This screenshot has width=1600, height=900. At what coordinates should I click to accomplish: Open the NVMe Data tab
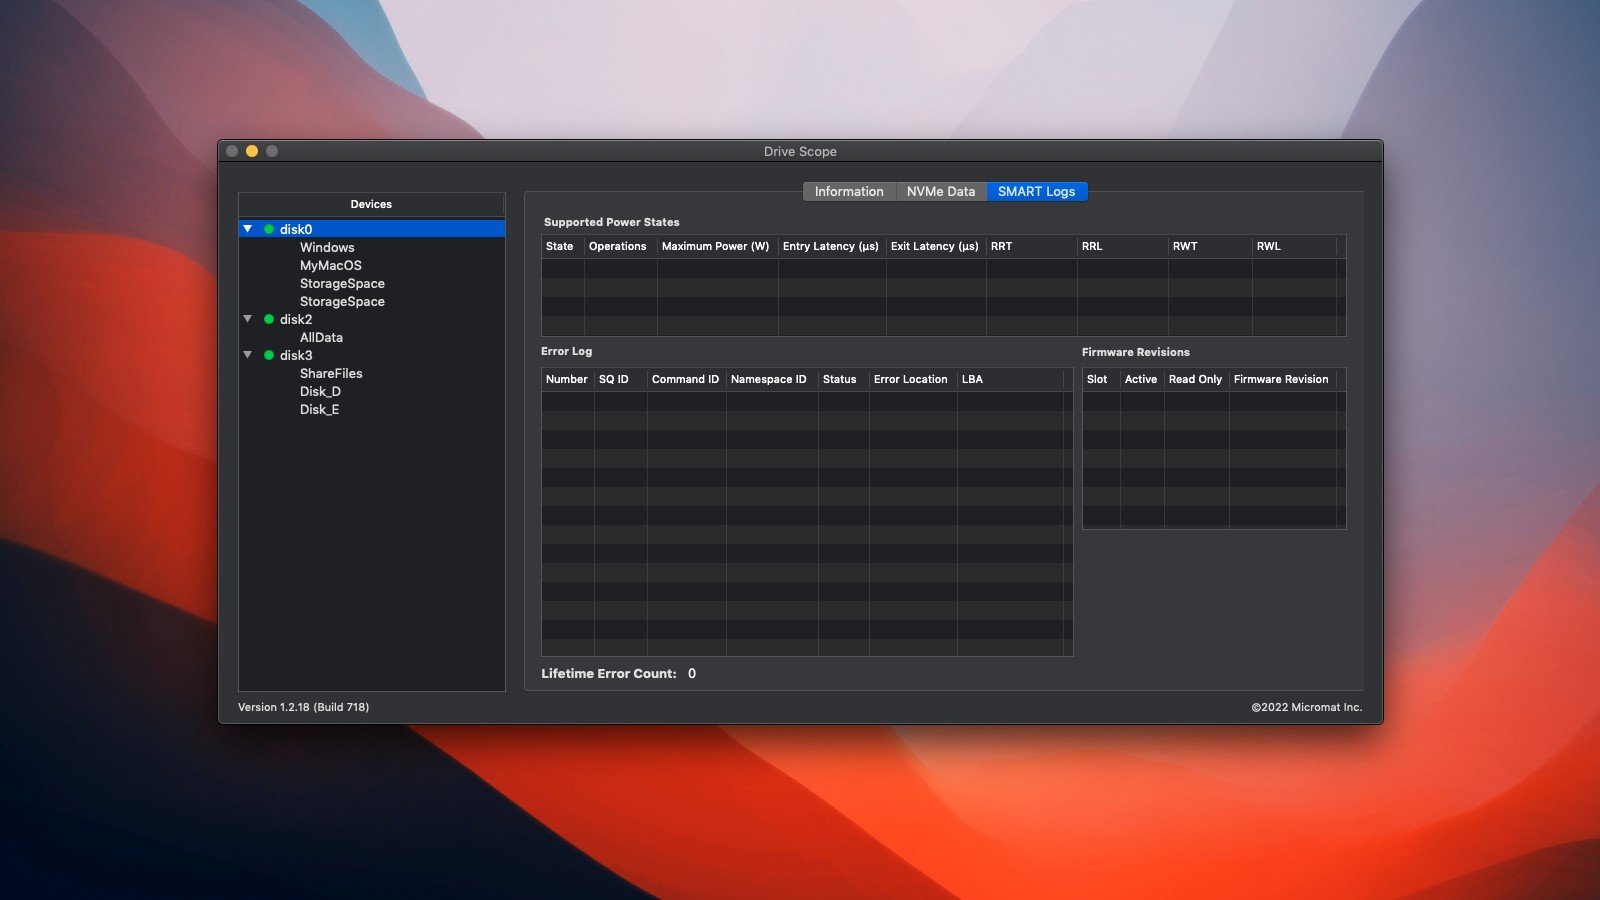pos(940,191)
